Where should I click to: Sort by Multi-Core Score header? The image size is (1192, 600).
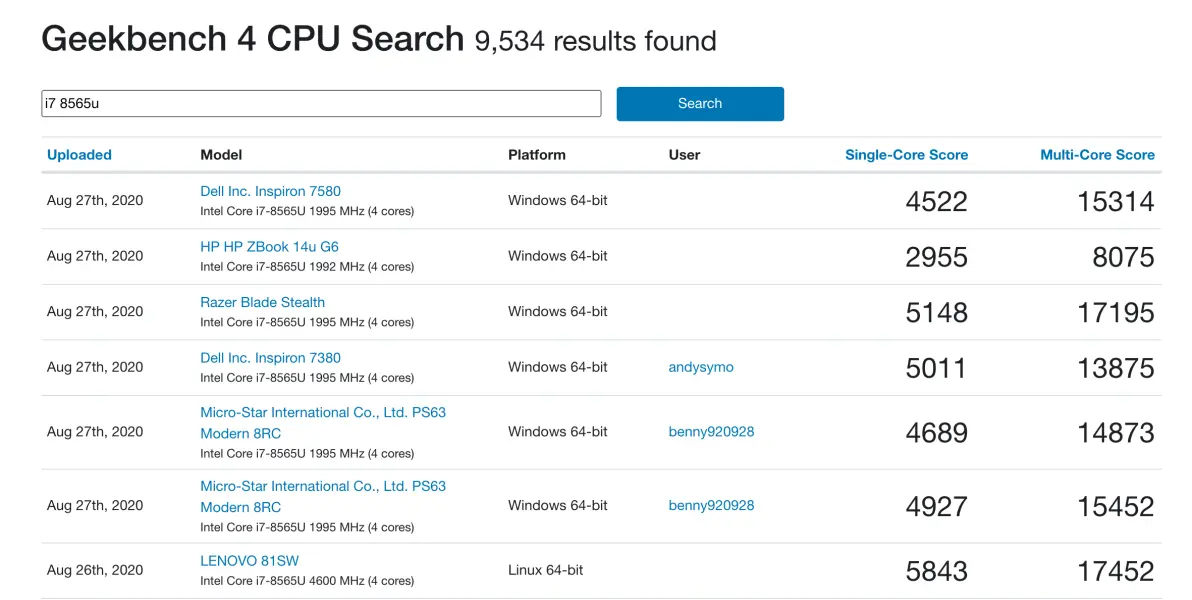(1097, 154)
